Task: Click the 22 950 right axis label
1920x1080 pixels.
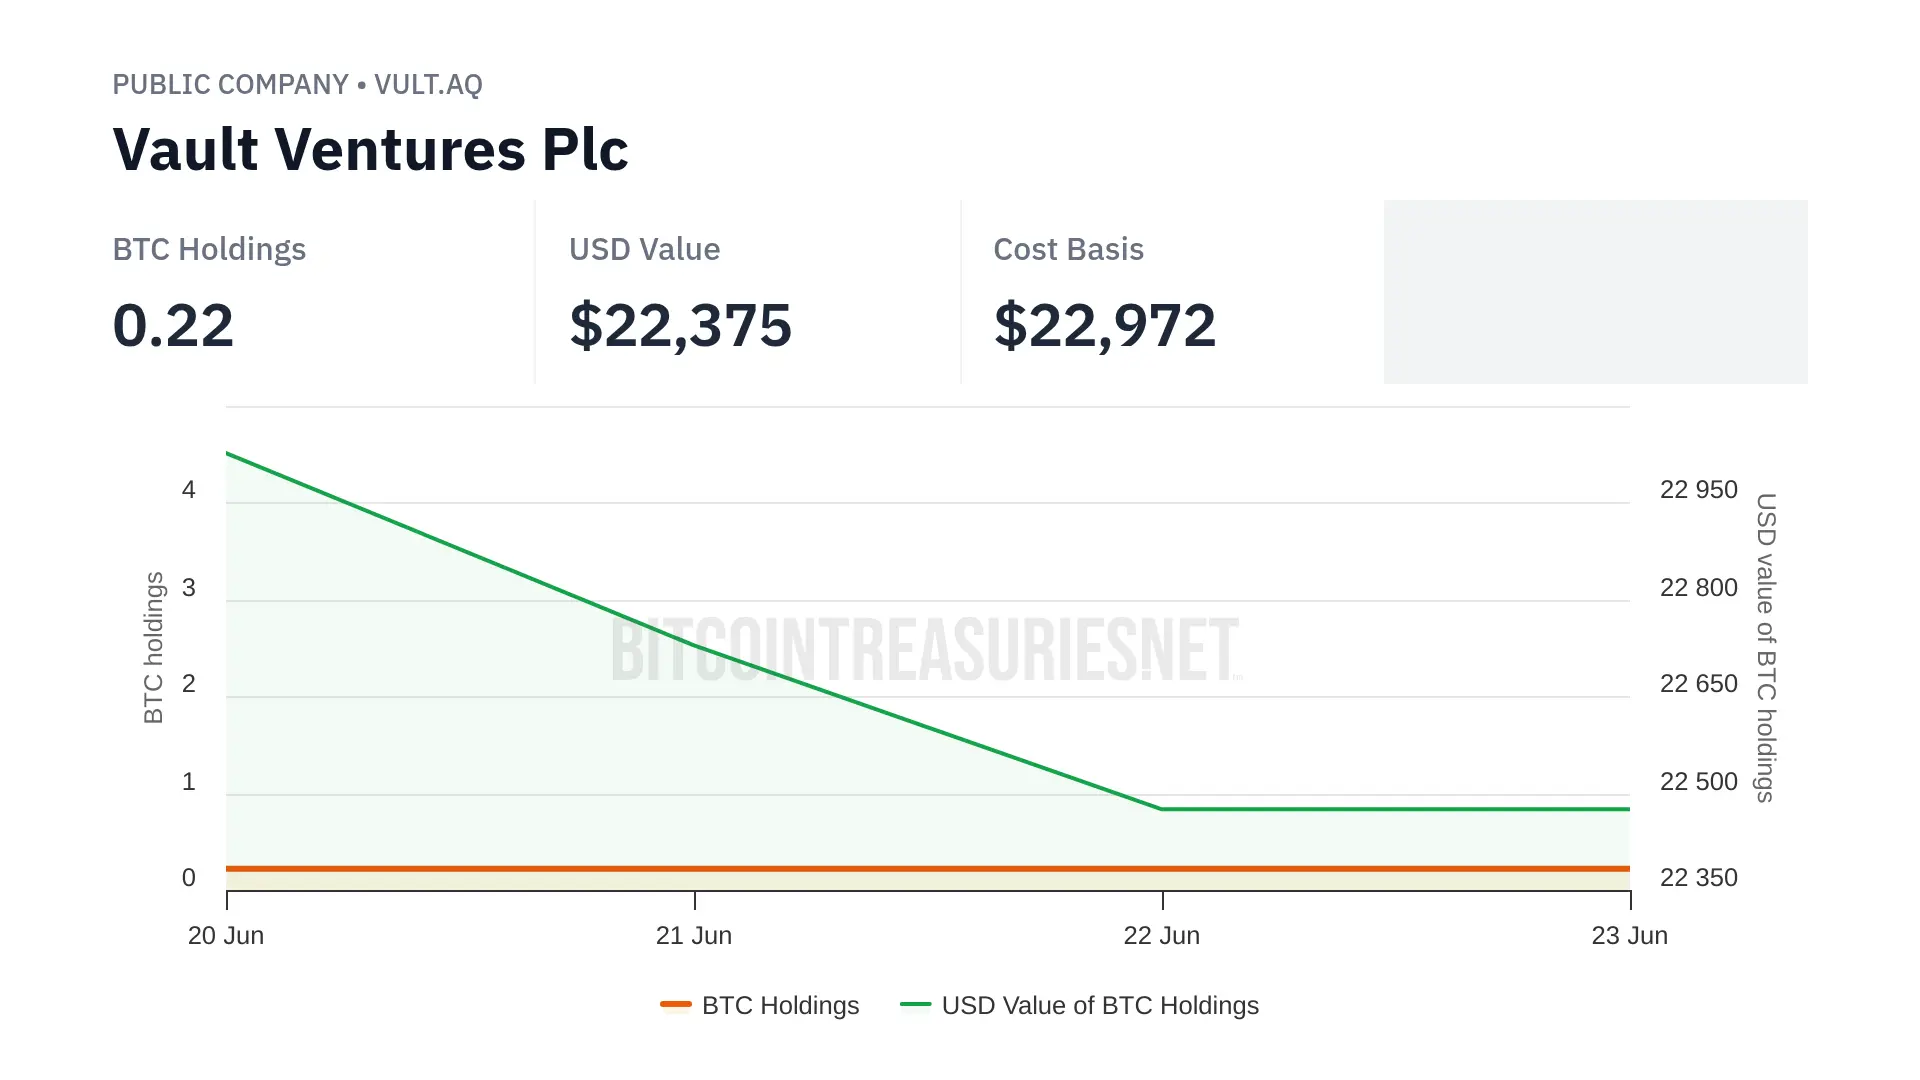Action: coord(1698,490)
